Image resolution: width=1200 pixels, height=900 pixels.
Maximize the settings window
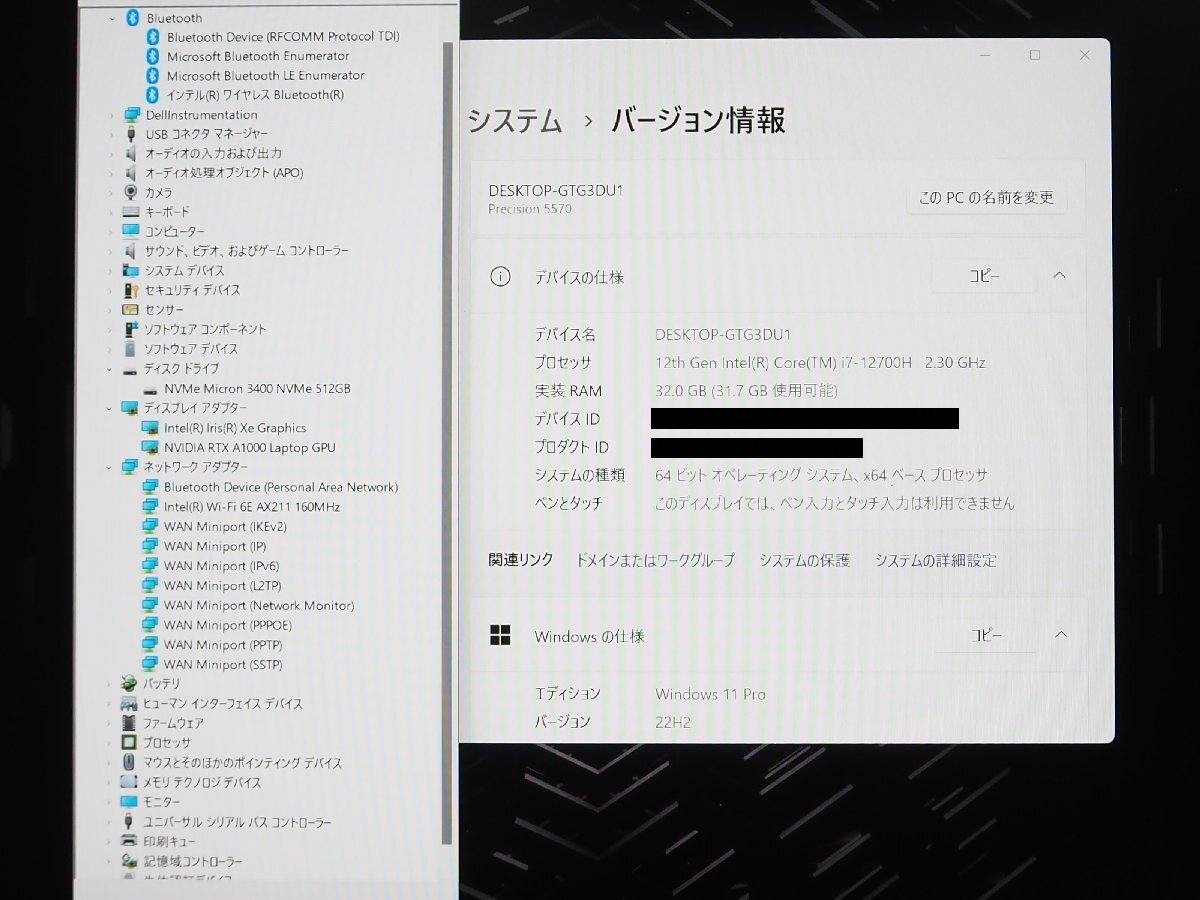tap(1034, 55)
